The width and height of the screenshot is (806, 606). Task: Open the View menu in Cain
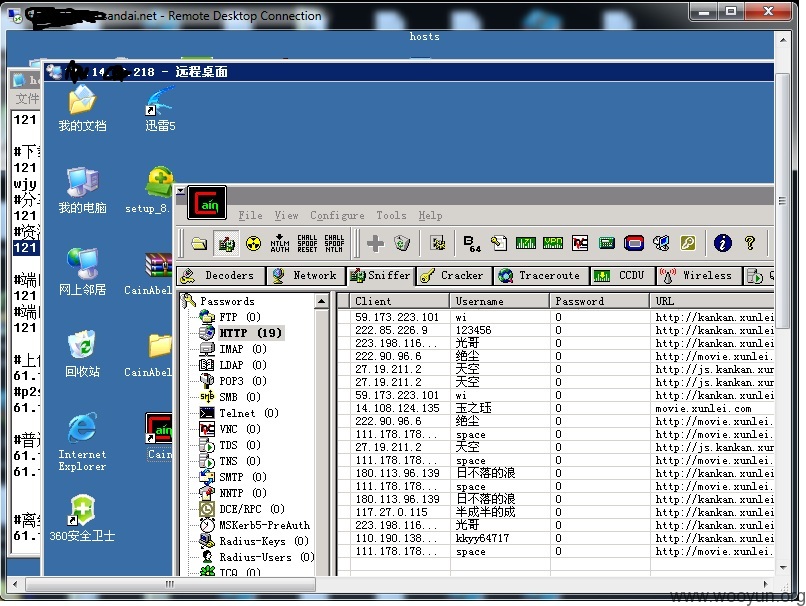(286, 215)
